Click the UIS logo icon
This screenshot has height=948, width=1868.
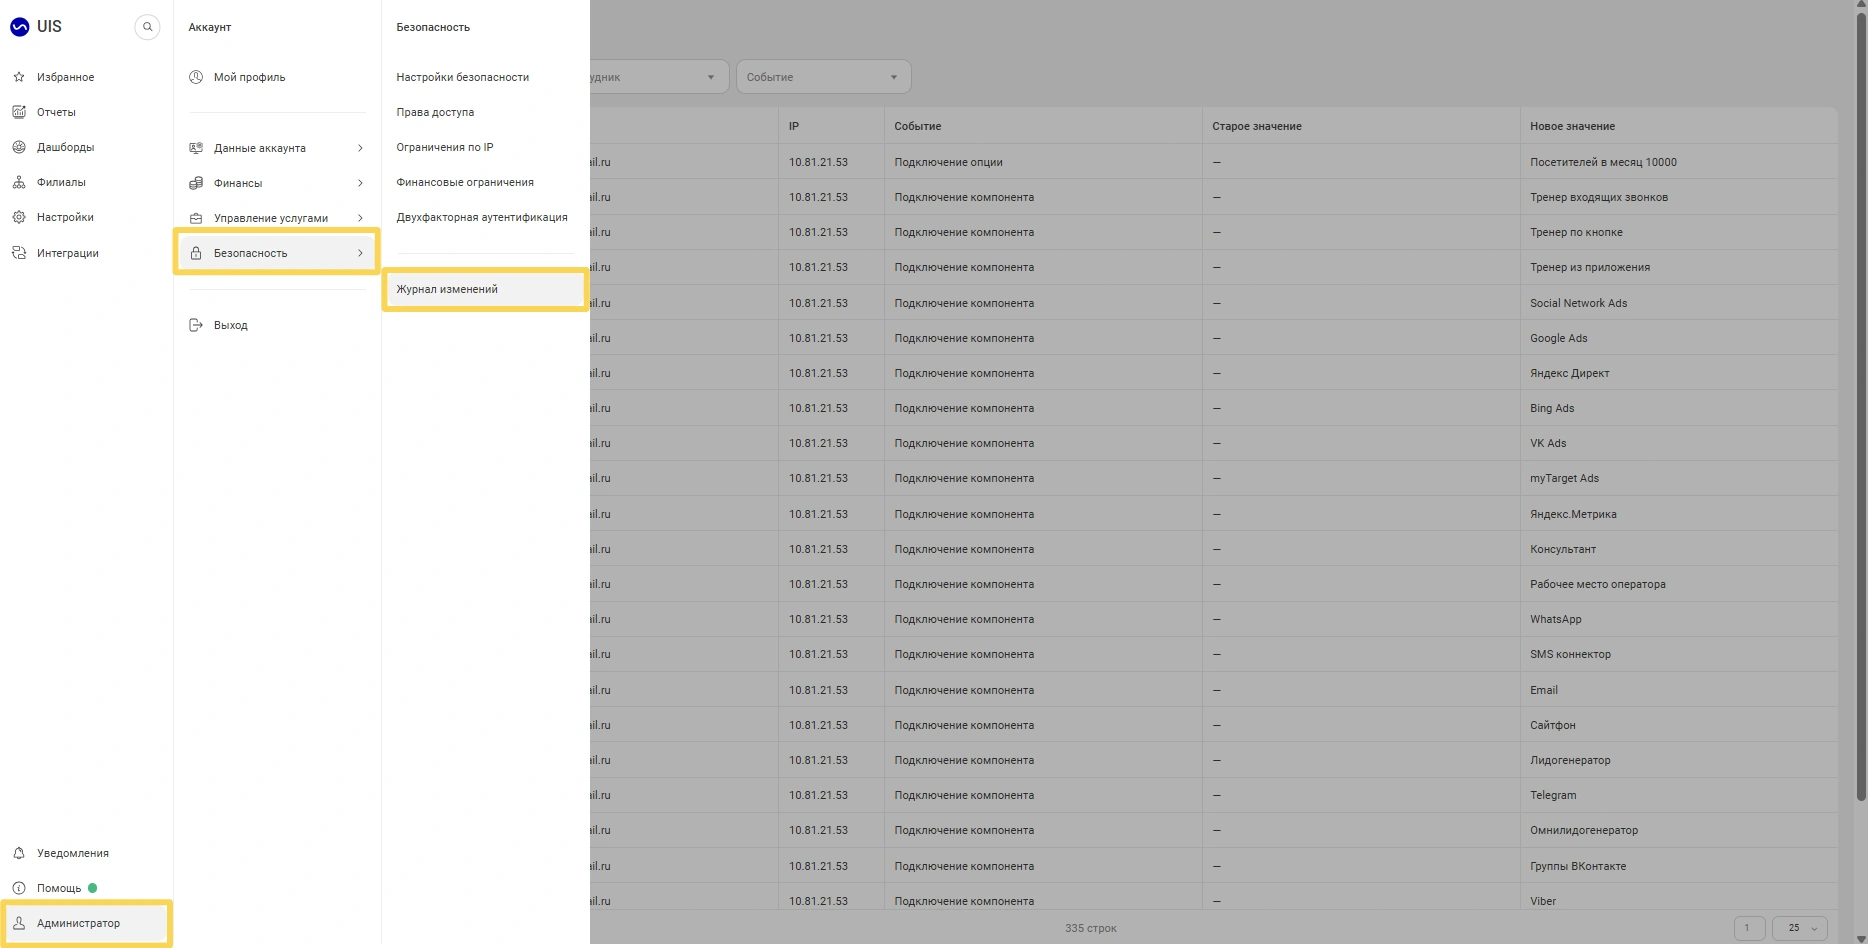tap(19, 27)
